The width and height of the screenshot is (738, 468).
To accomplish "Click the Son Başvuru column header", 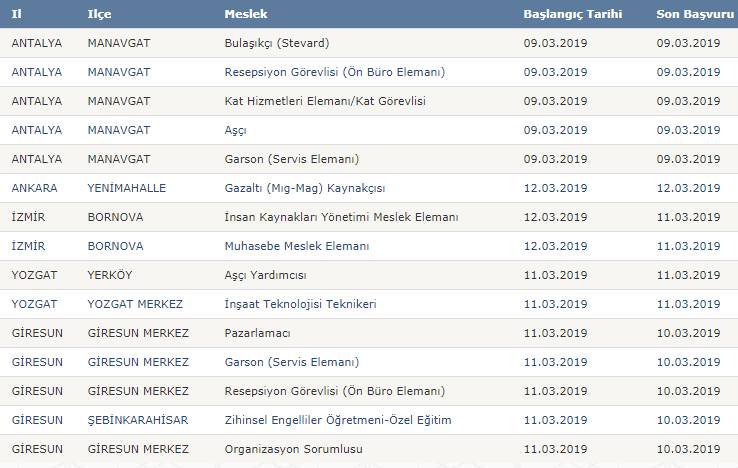I will tap(695, 14).
